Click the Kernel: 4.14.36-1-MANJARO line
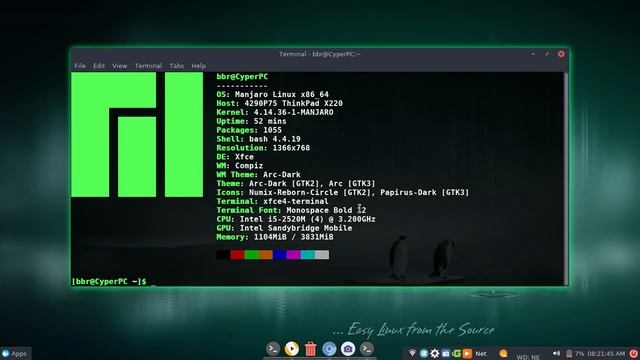The image size is (640, 360). click(x=275, y=112)
